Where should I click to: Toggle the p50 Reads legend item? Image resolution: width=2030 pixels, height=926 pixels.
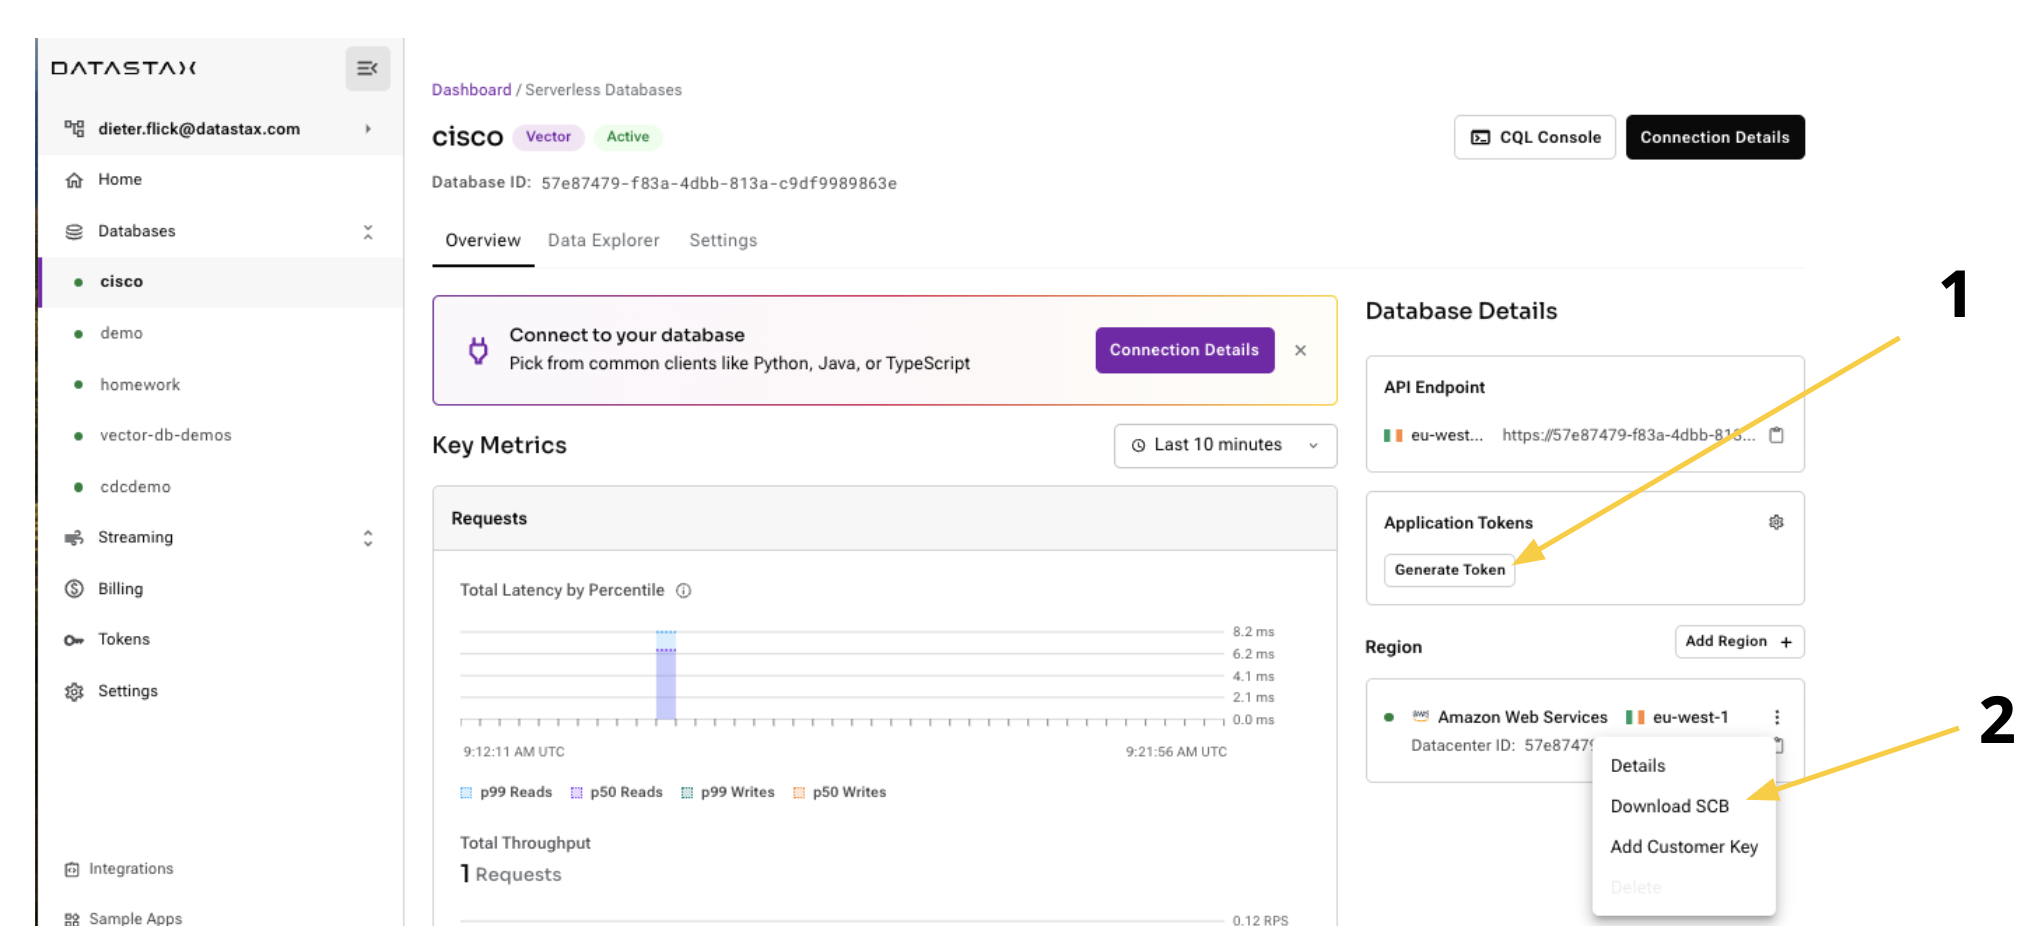616,792
